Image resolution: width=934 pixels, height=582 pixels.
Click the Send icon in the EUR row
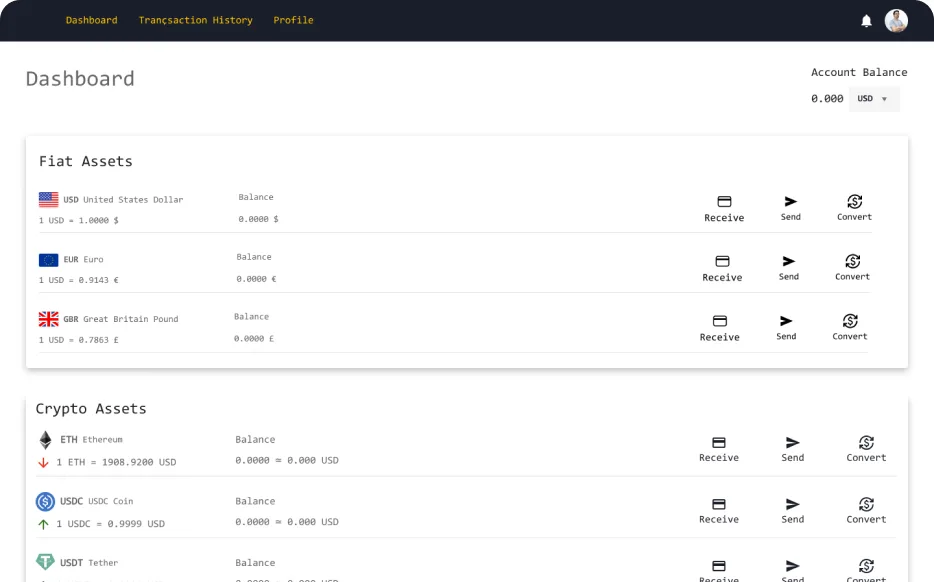pyautogui.click(x=789, y=261)
